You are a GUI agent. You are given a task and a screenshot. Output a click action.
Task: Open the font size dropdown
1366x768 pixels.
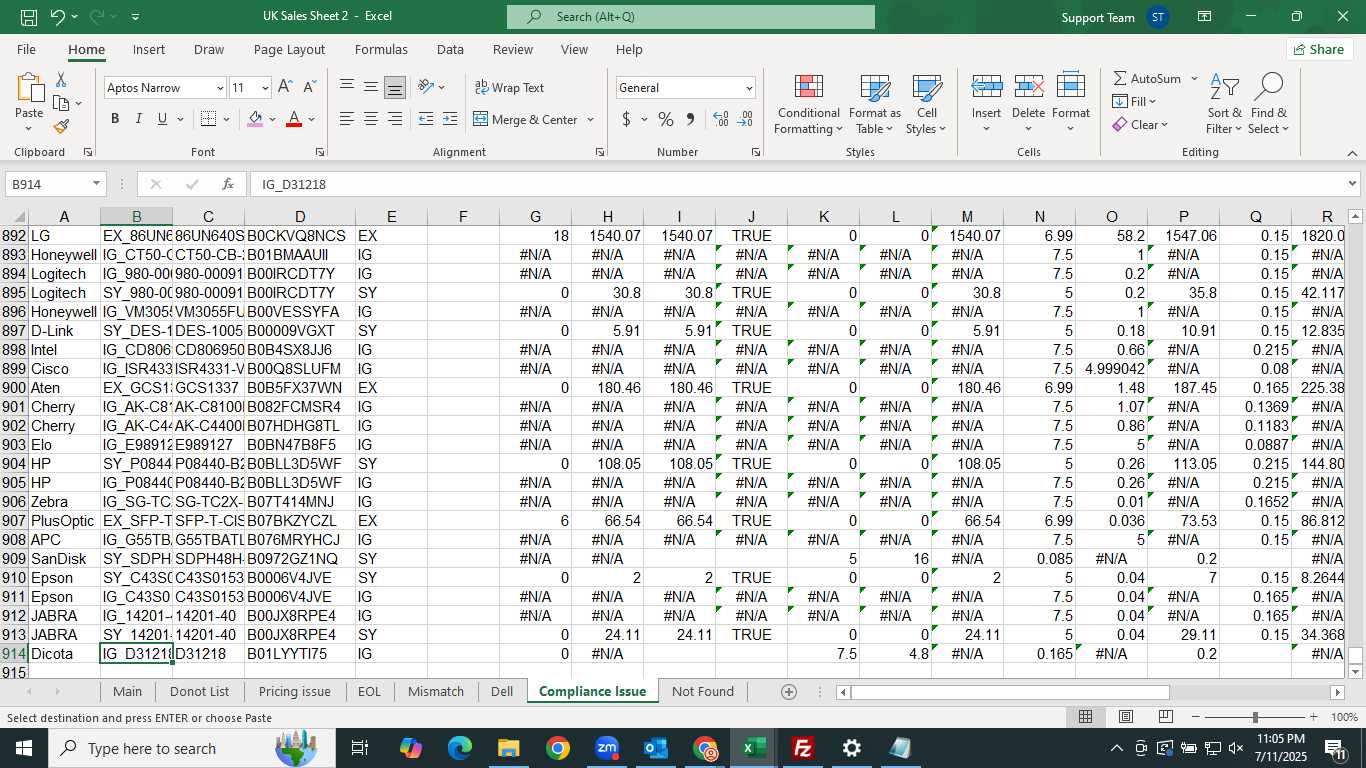coord(264,88)
